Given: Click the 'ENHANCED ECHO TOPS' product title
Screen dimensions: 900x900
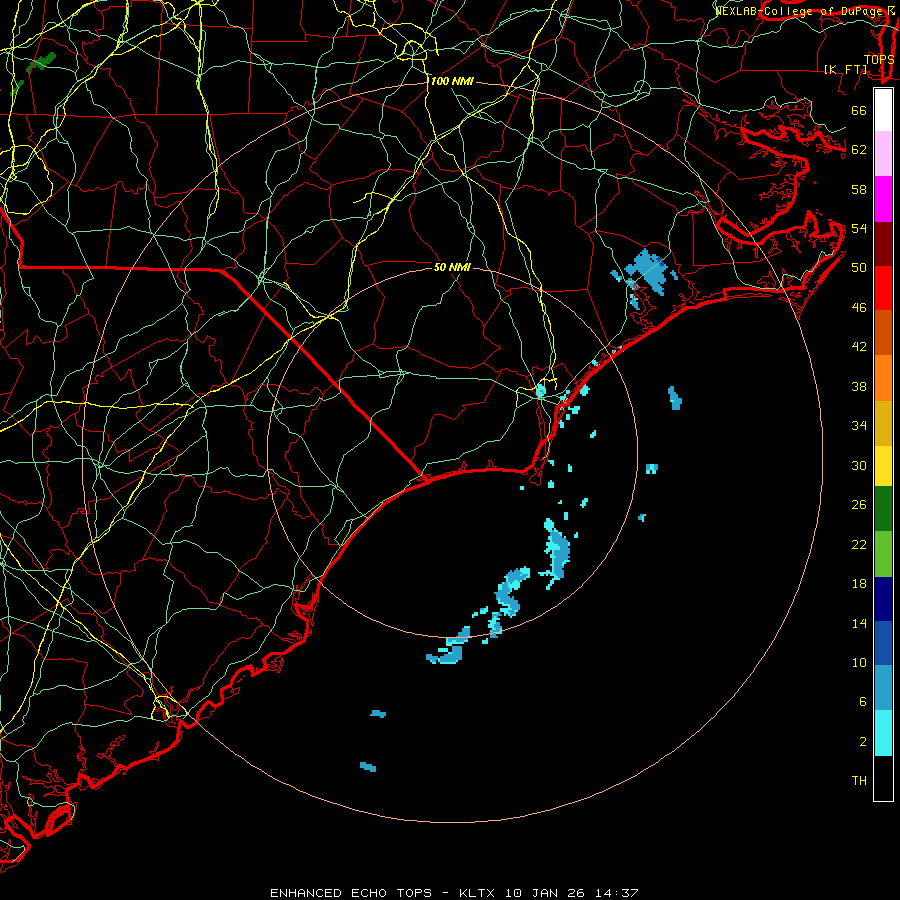Looking at the screenshot, I should 354,893.
